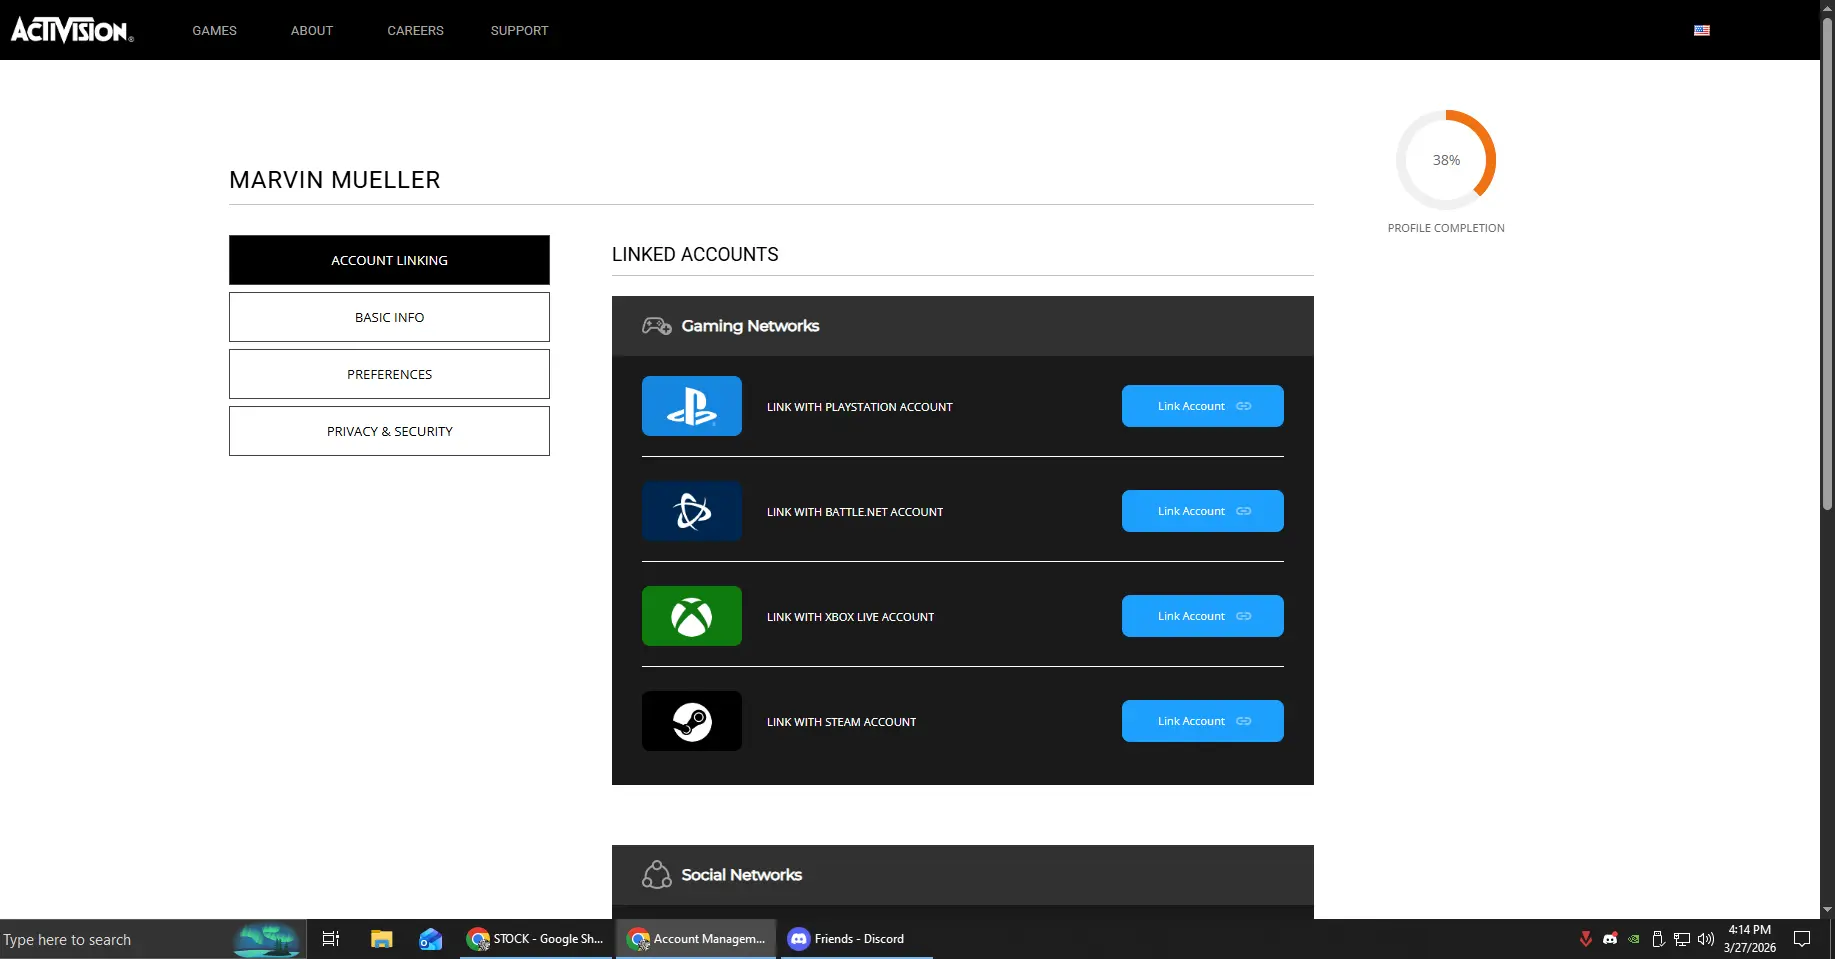1835x959 pixels.
Task: Link the PlayStation account
Action: [x=1202, y=406]
